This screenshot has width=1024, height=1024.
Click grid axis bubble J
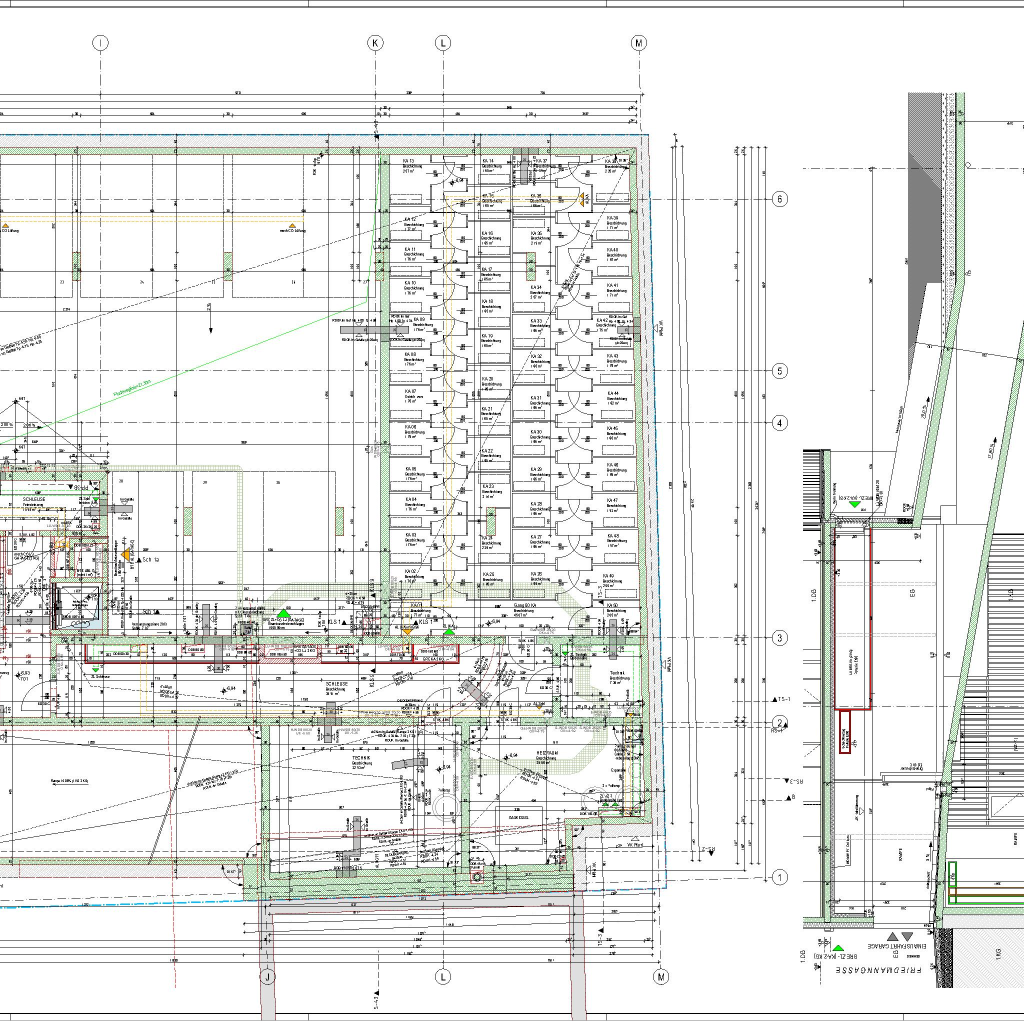(267, 976)
